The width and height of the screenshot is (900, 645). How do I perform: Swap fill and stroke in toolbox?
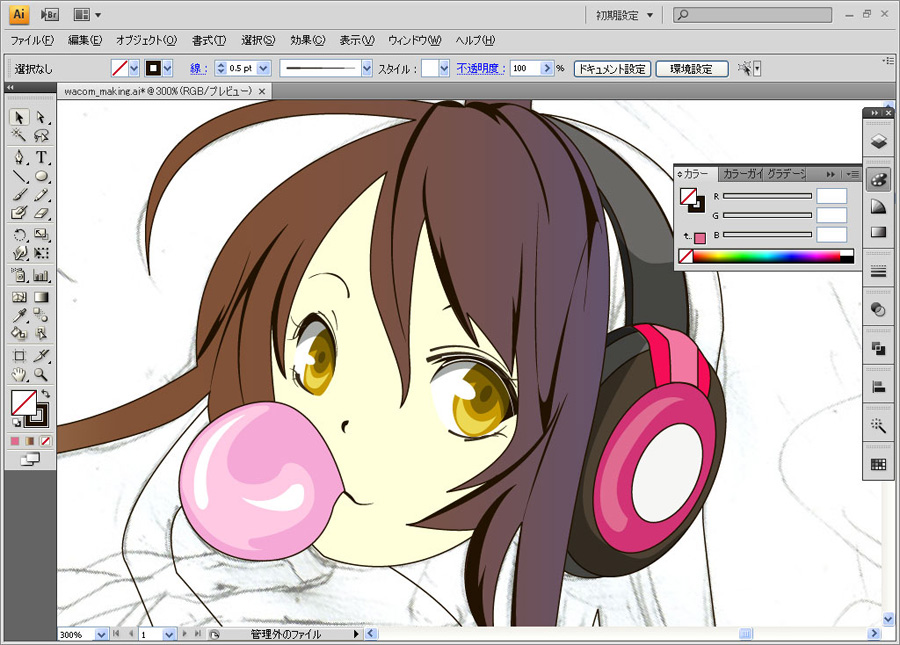(x=45, y=394)
